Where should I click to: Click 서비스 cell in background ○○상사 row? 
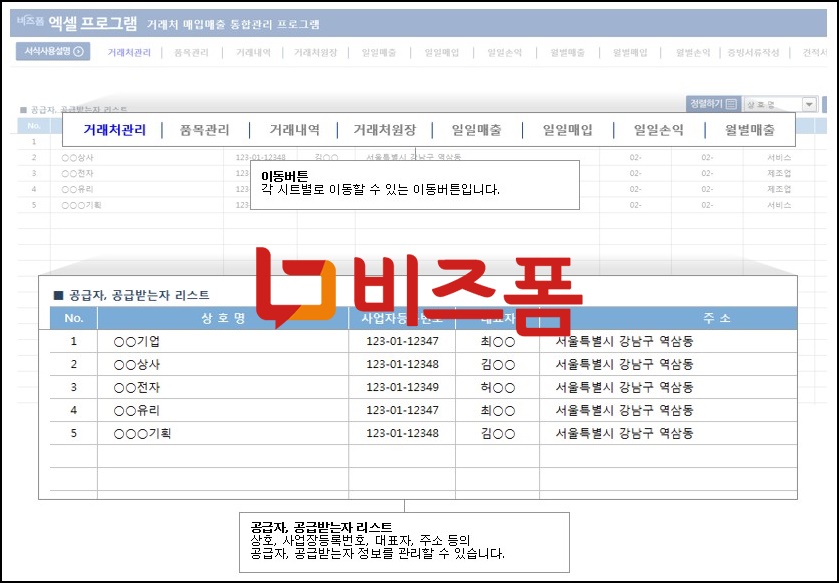(779, 158)
